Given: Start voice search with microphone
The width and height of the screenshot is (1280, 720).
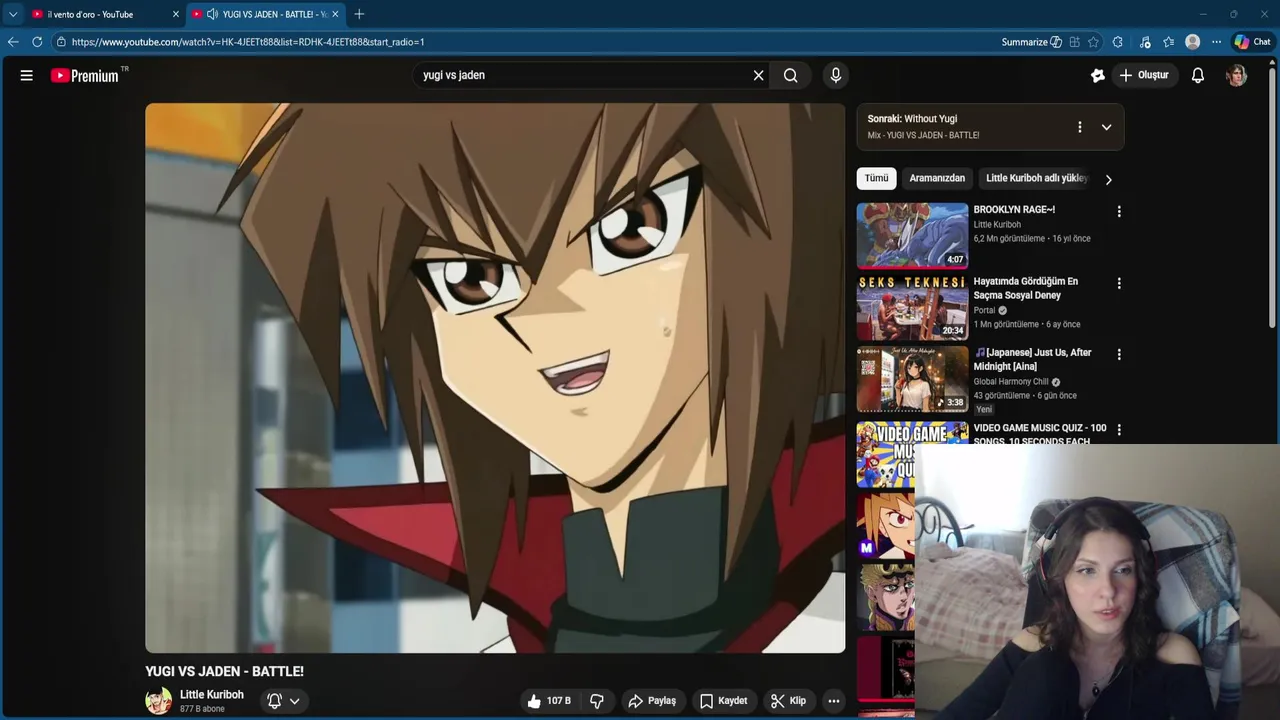Looking at the screenshot, I should point(836,75).
